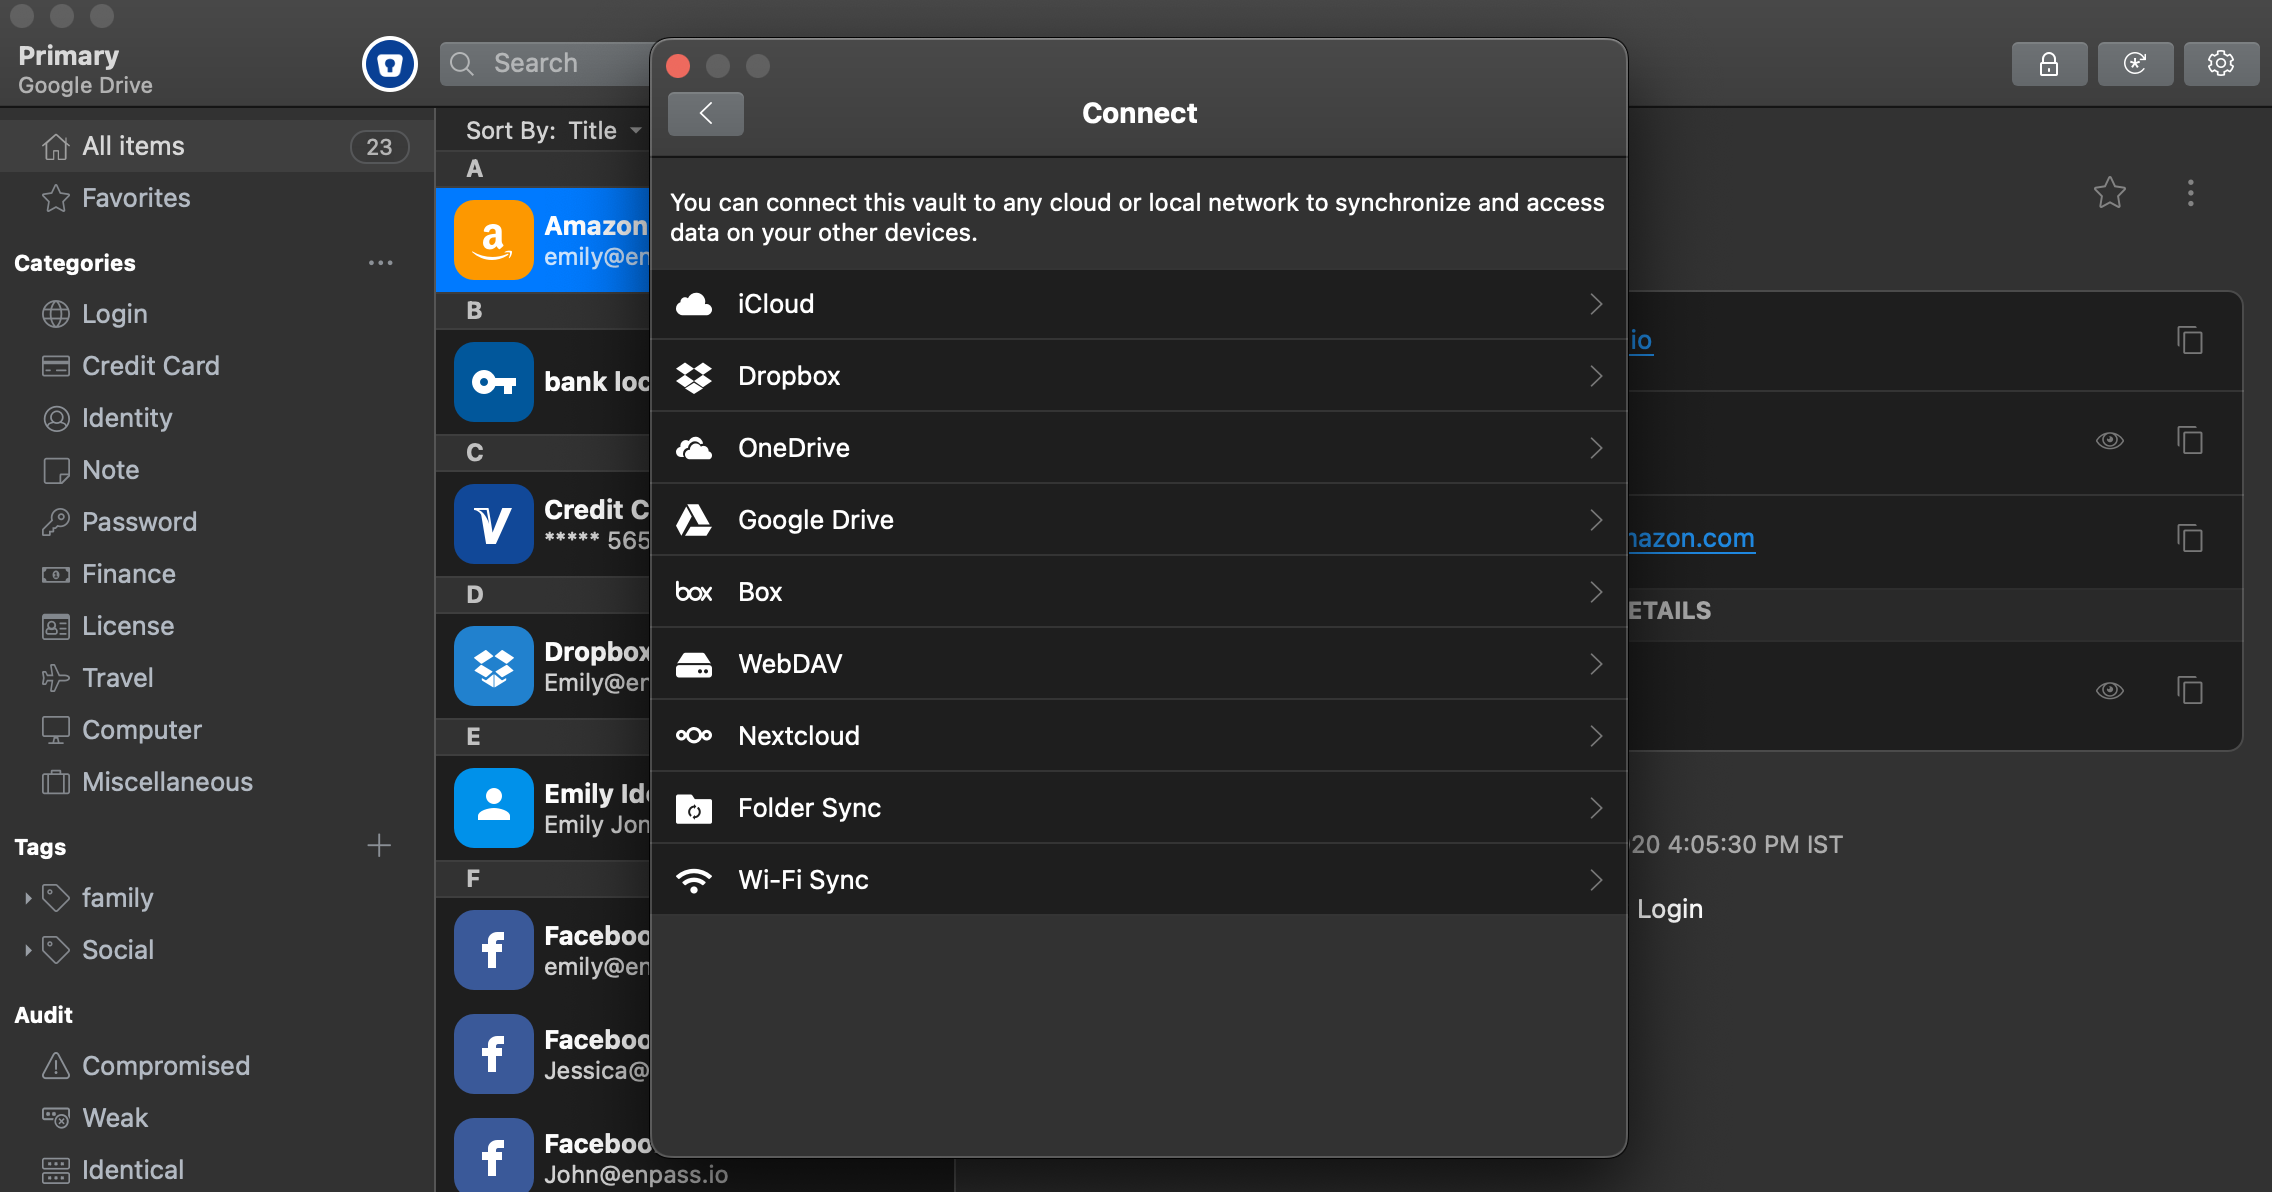
Task: Choose OneDrive for vault sync
Action: pyautogui.click(x=1139, y=448)
